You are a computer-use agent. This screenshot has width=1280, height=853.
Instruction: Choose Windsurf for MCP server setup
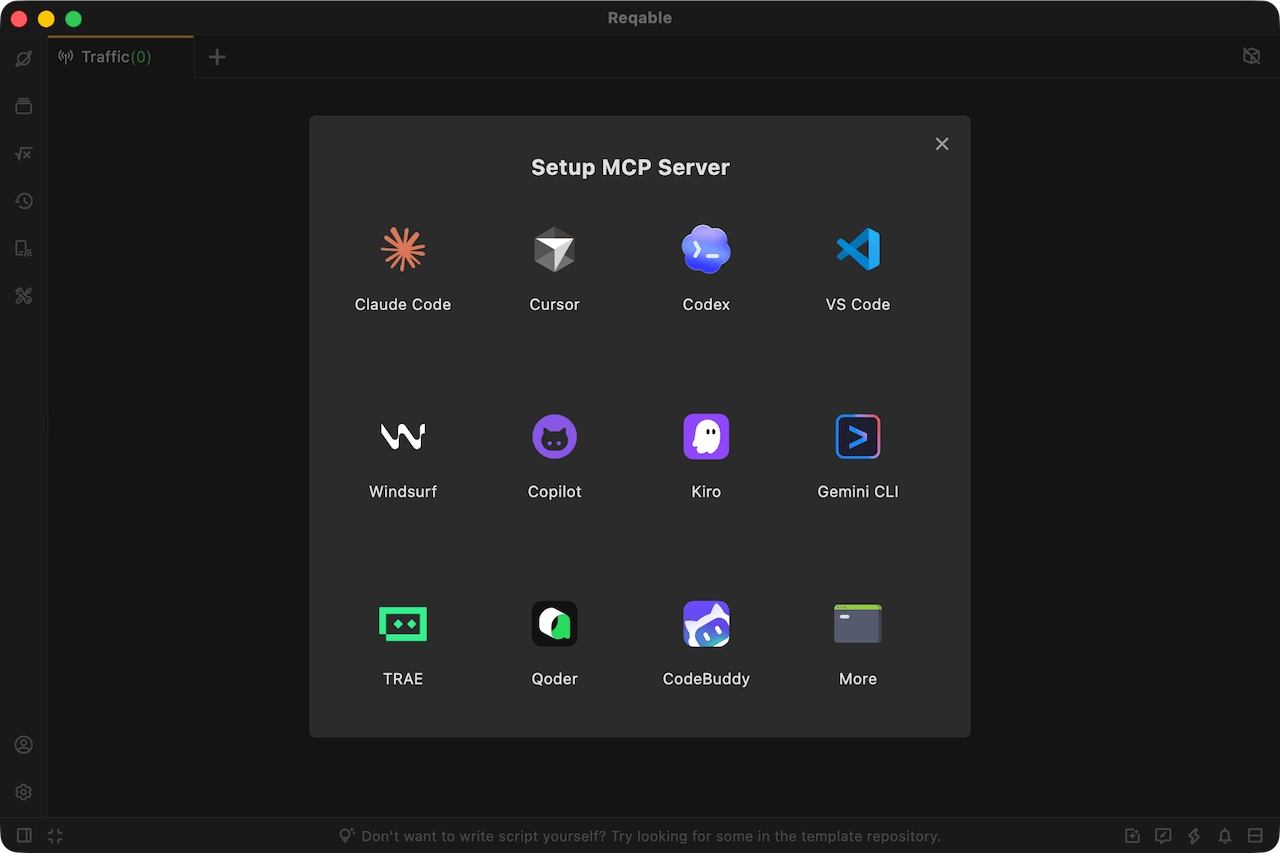(x=403, y=455)
